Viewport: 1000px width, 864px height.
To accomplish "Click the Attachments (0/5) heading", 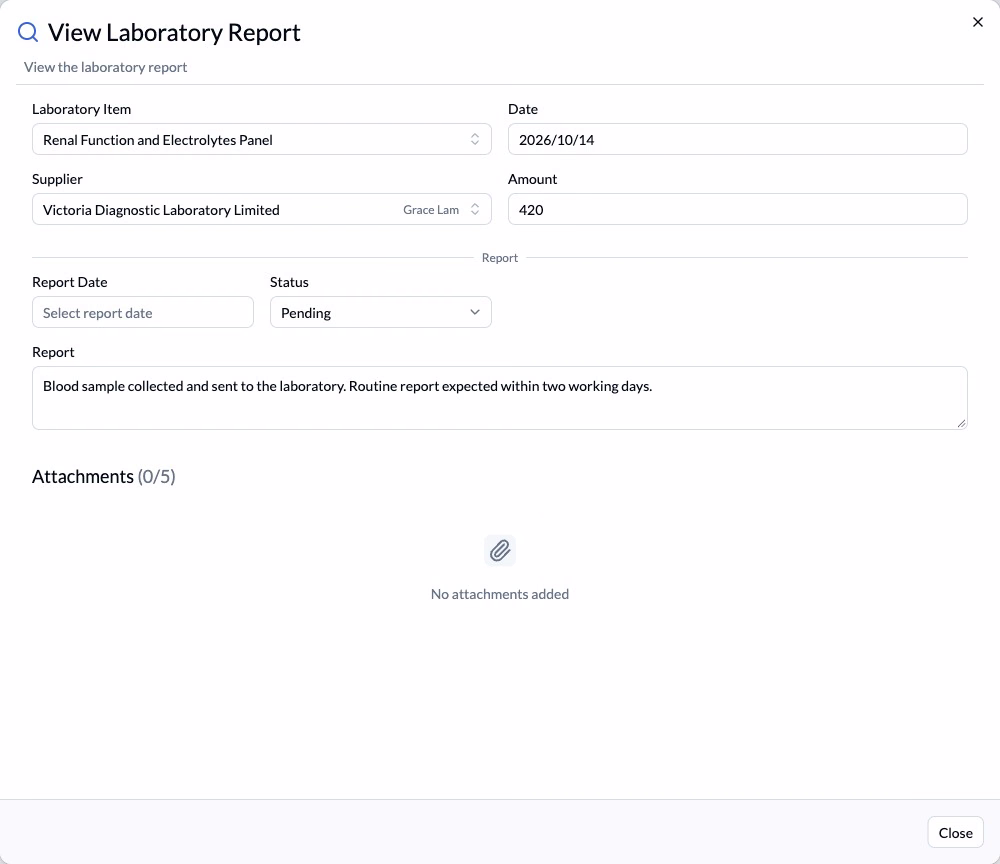I will [103, 476].
